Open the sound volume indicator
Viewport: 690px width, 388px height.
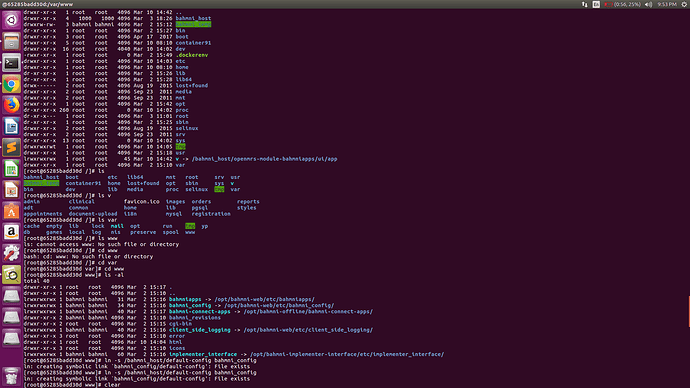648,4
